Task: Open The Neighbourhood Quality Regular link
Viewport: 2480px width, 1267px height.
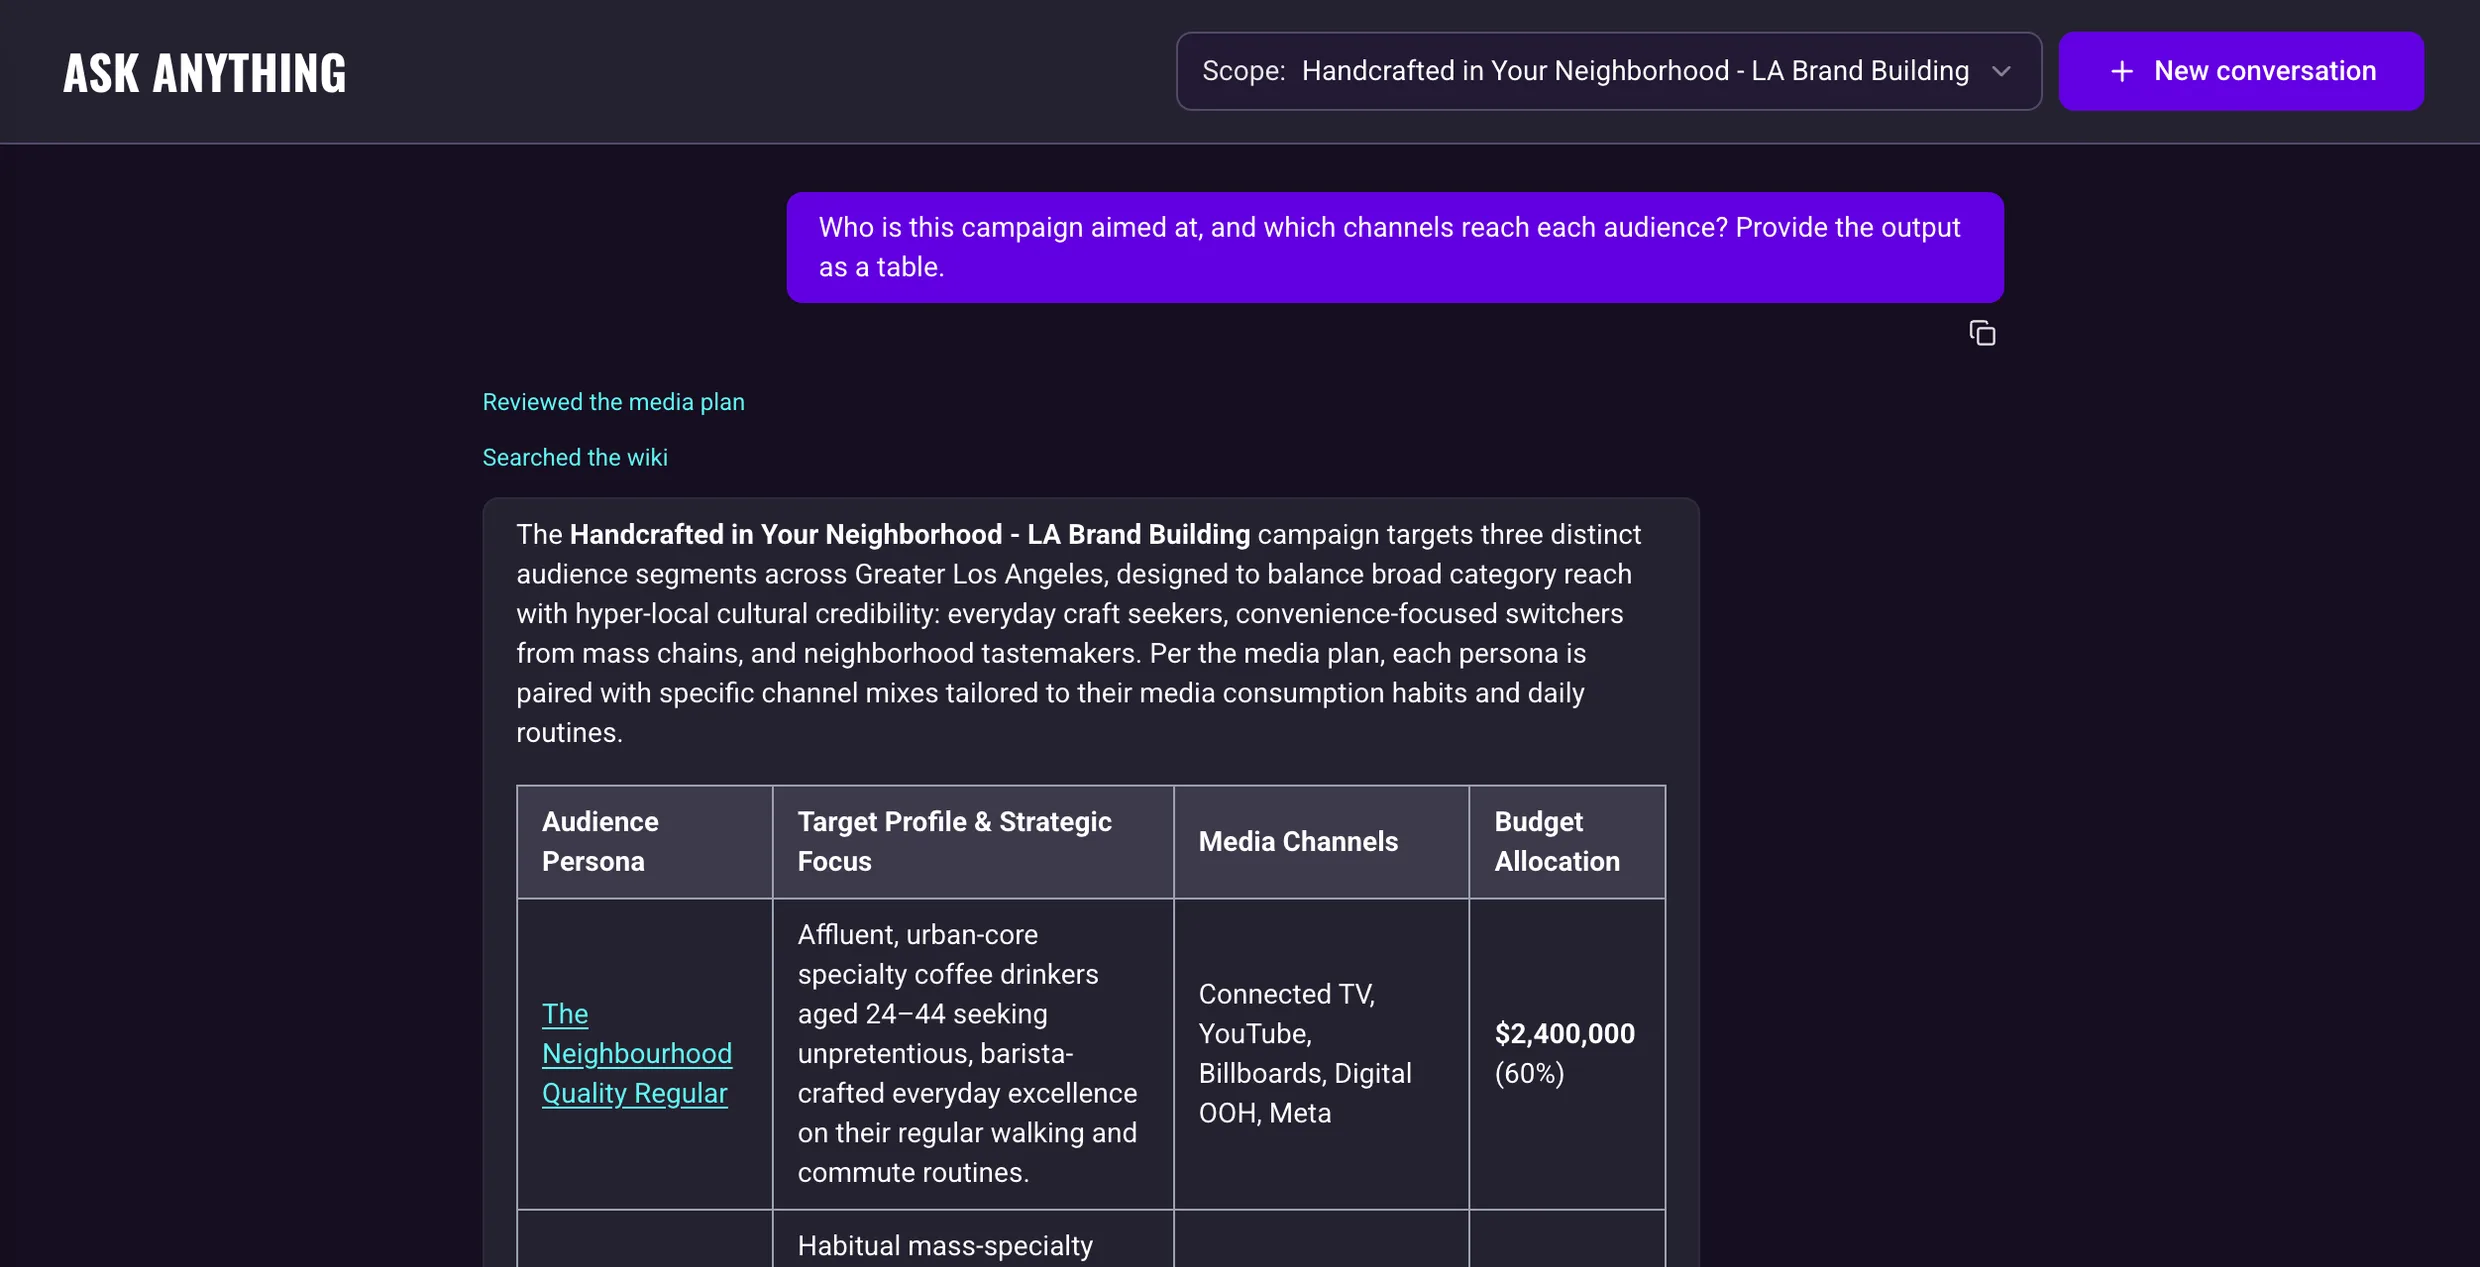Action: click(636, 1053)
